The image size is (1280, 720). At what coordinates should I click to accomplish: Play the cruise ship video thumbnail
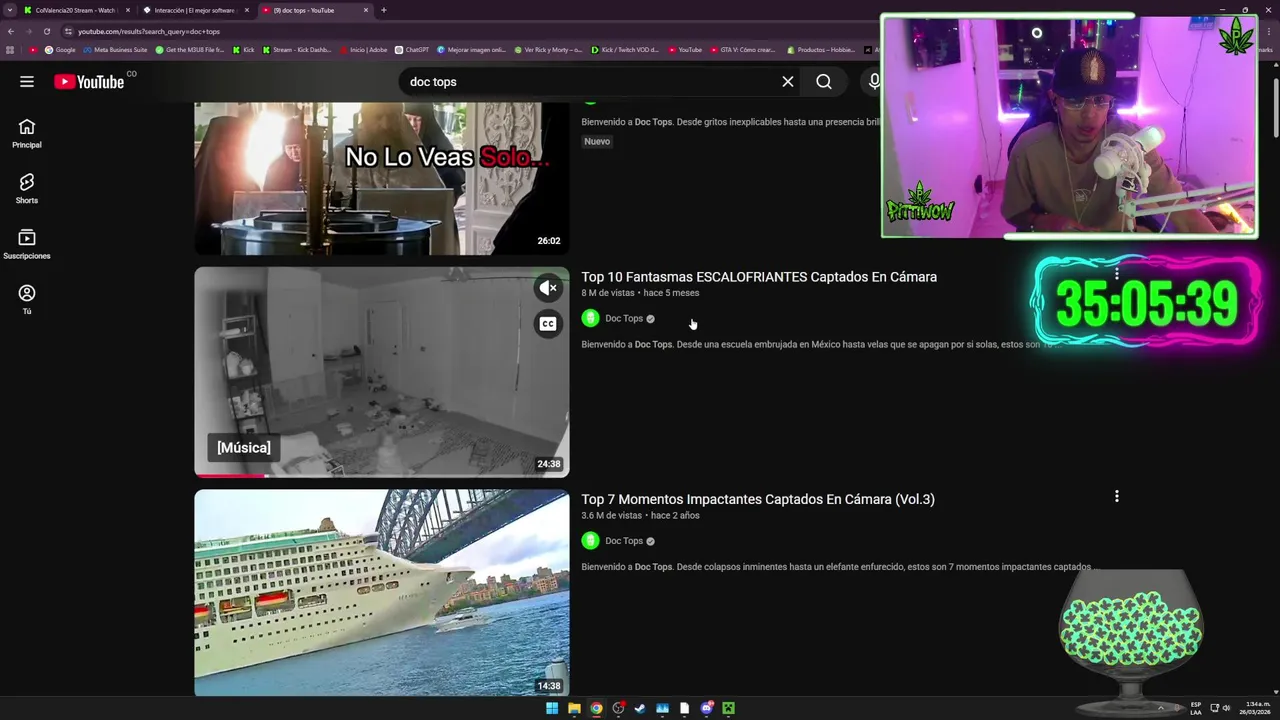click(x=381, y=592)
